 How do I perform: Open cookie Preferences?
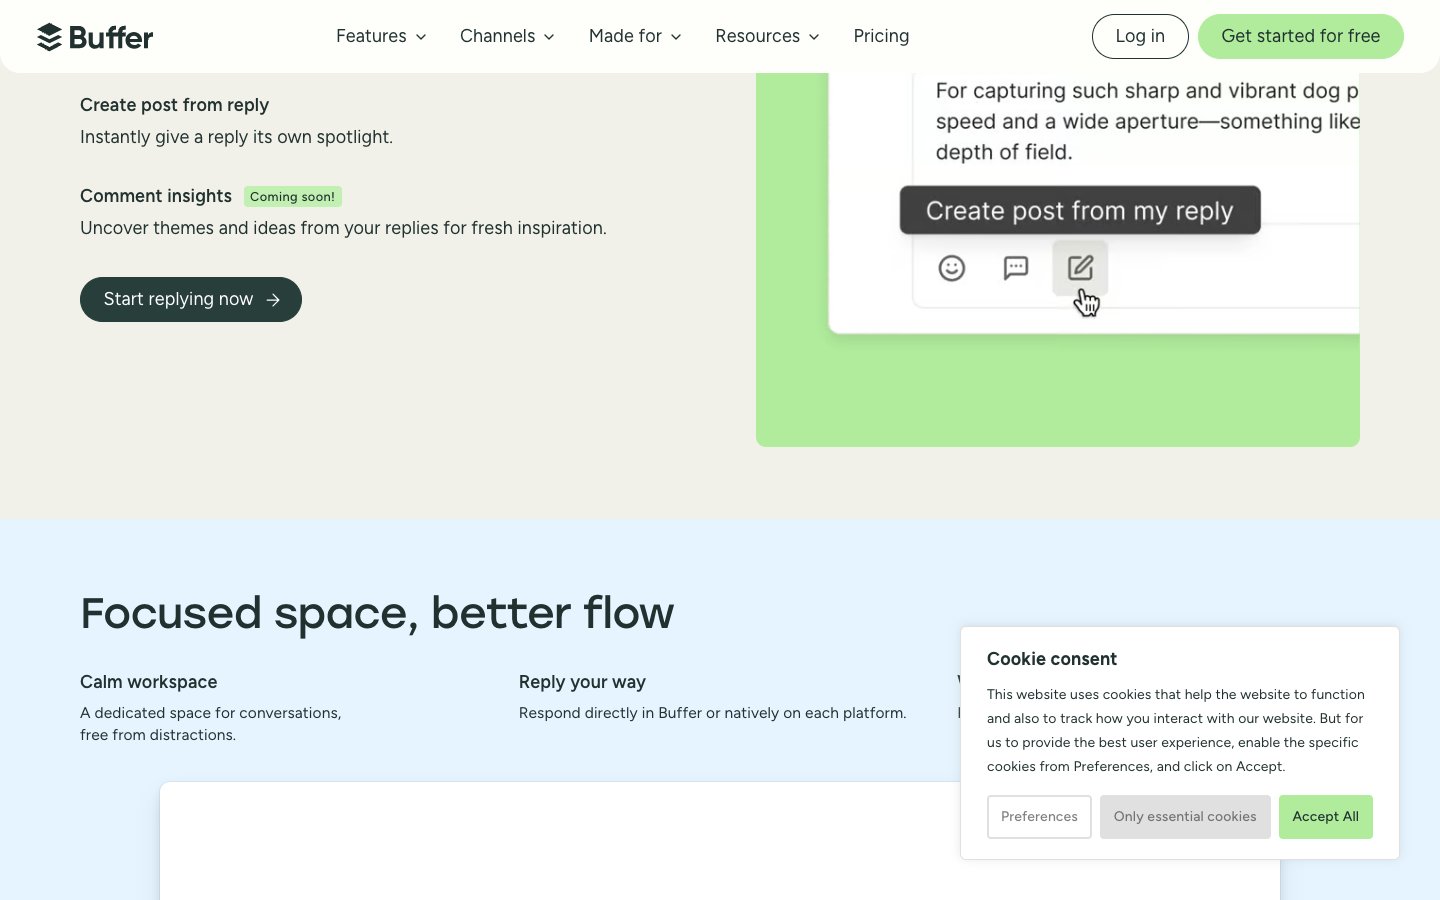(1039, 817)
